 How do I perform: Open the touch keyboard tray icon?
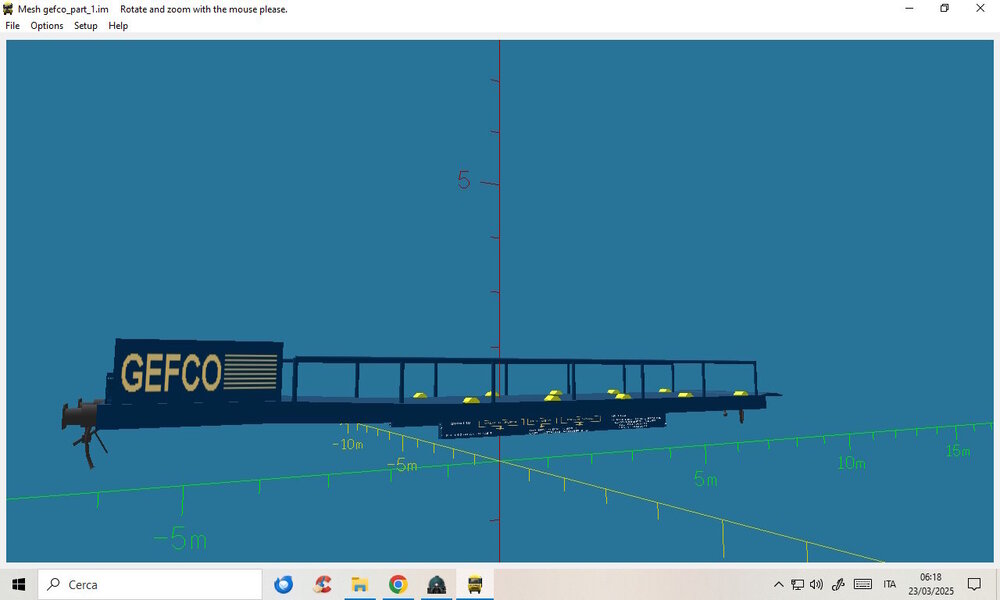(863, 584)
